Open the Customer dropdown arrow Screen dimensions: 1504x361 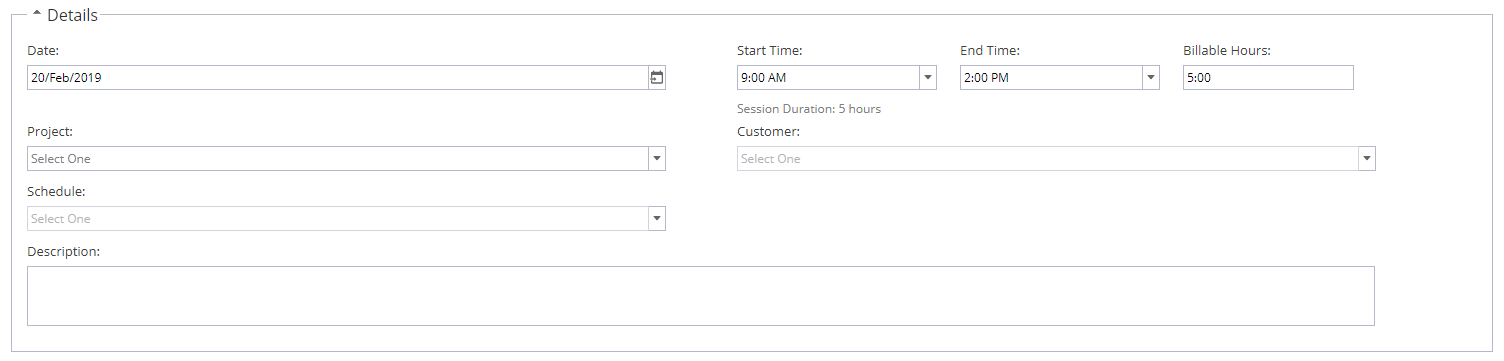[1366, 159]
